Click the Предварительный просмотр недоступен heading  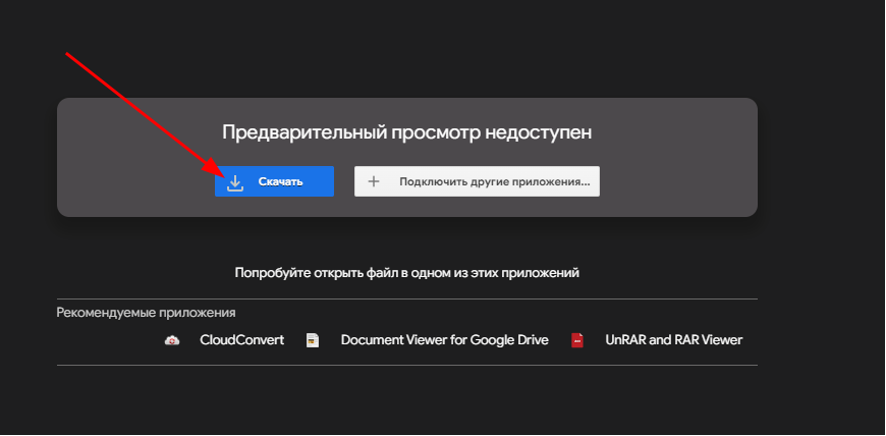tap(407, 133)
